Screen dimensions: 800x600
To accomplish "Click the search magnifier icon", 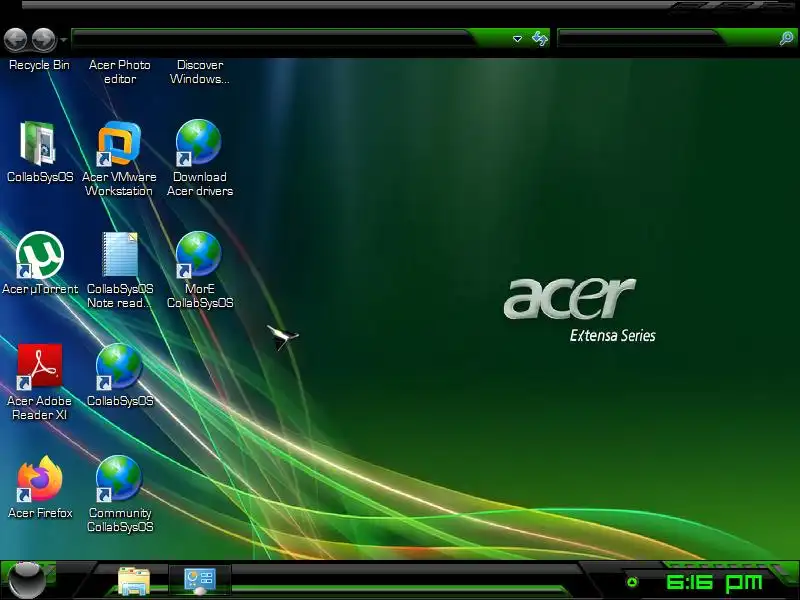I will (786, 38).
